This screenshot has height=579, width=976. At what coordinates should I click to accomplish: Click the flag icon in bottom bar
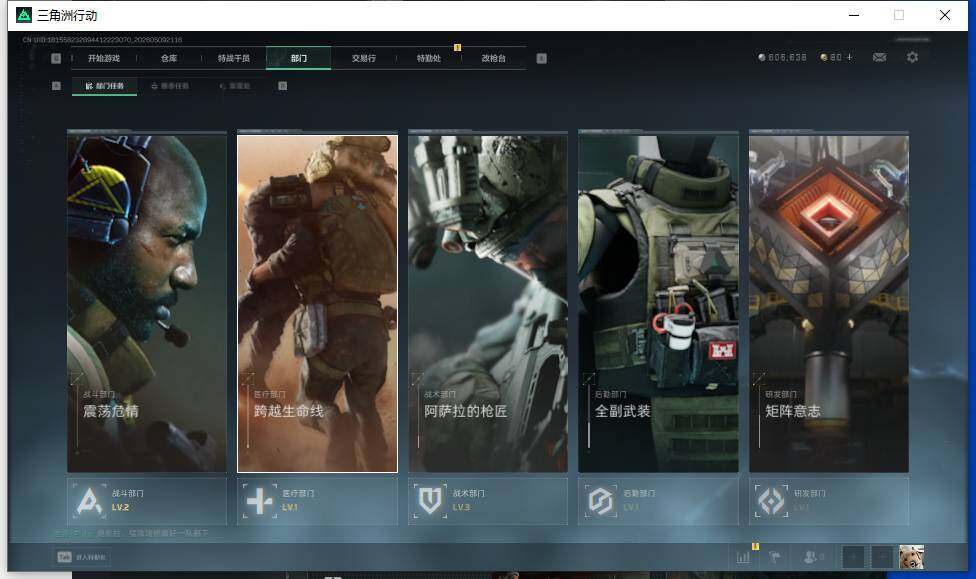tap(775, 557)
